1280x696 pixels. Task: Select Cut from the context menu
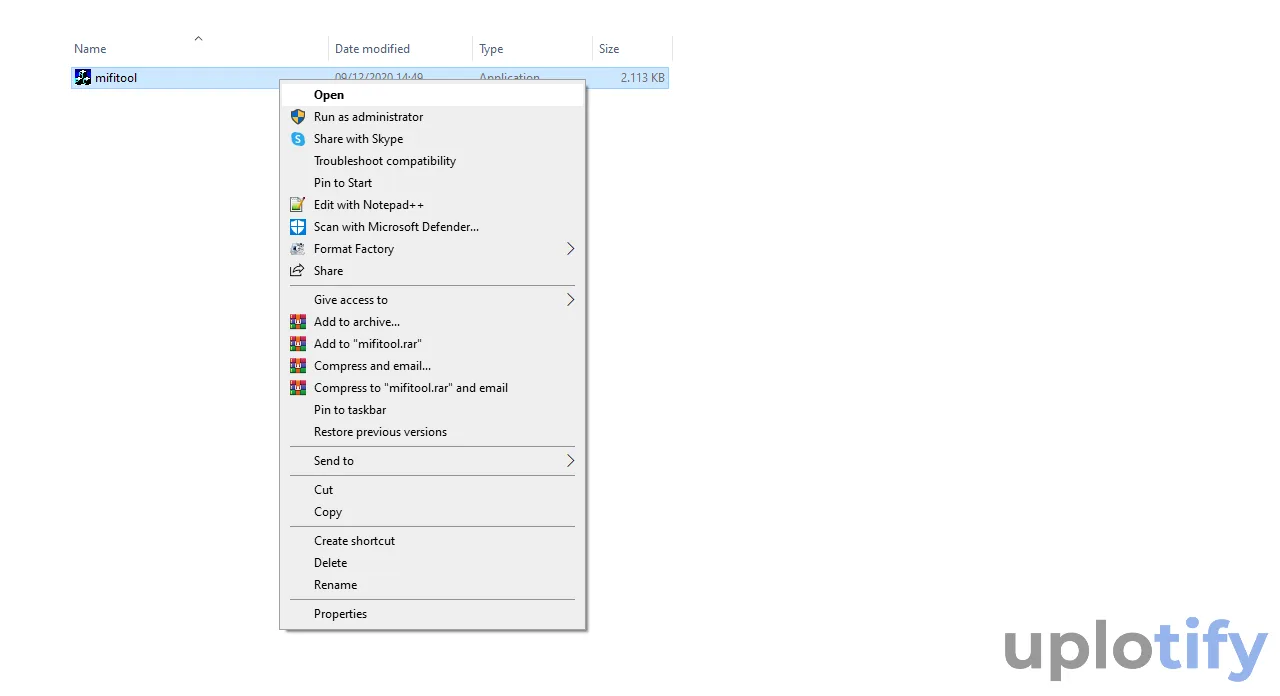pos(432,490)
